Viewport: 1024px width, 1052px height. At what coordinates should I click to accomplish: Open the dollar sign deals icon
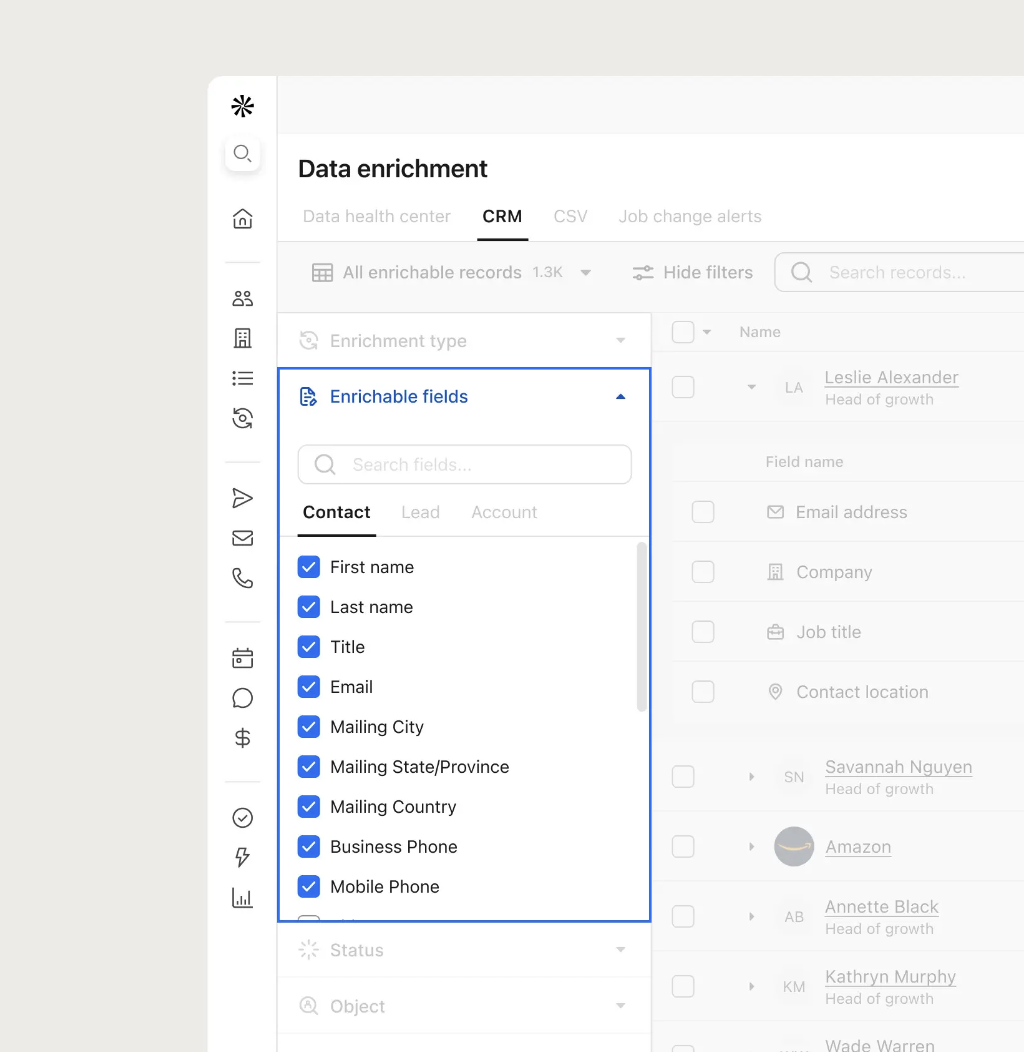(242, 738)
